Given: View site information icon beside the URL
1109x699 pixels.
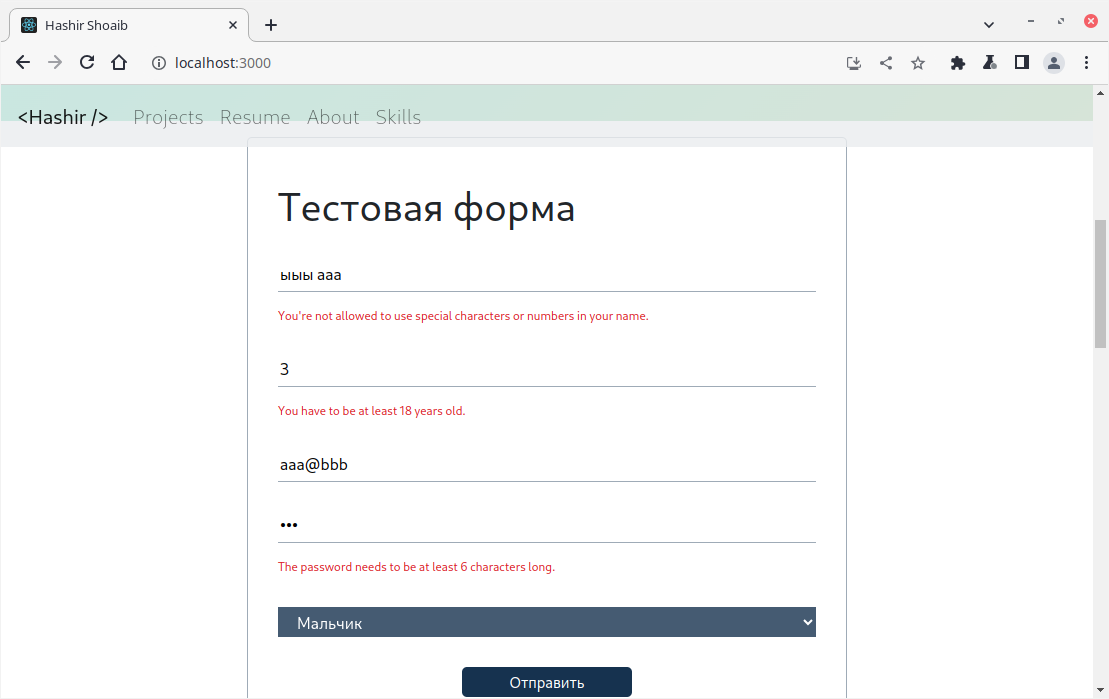Looking at the screenshot, I should coord(159,63).
